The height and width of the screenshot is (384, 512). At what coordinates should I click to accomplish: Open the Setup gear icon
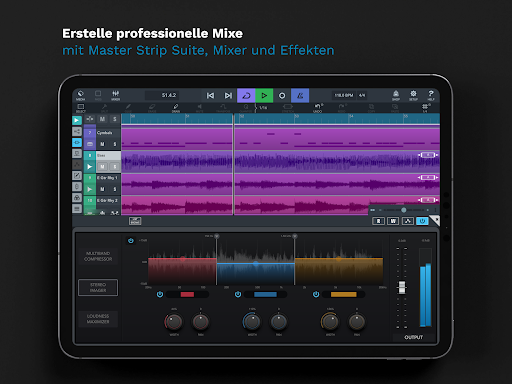coord(413,95)
